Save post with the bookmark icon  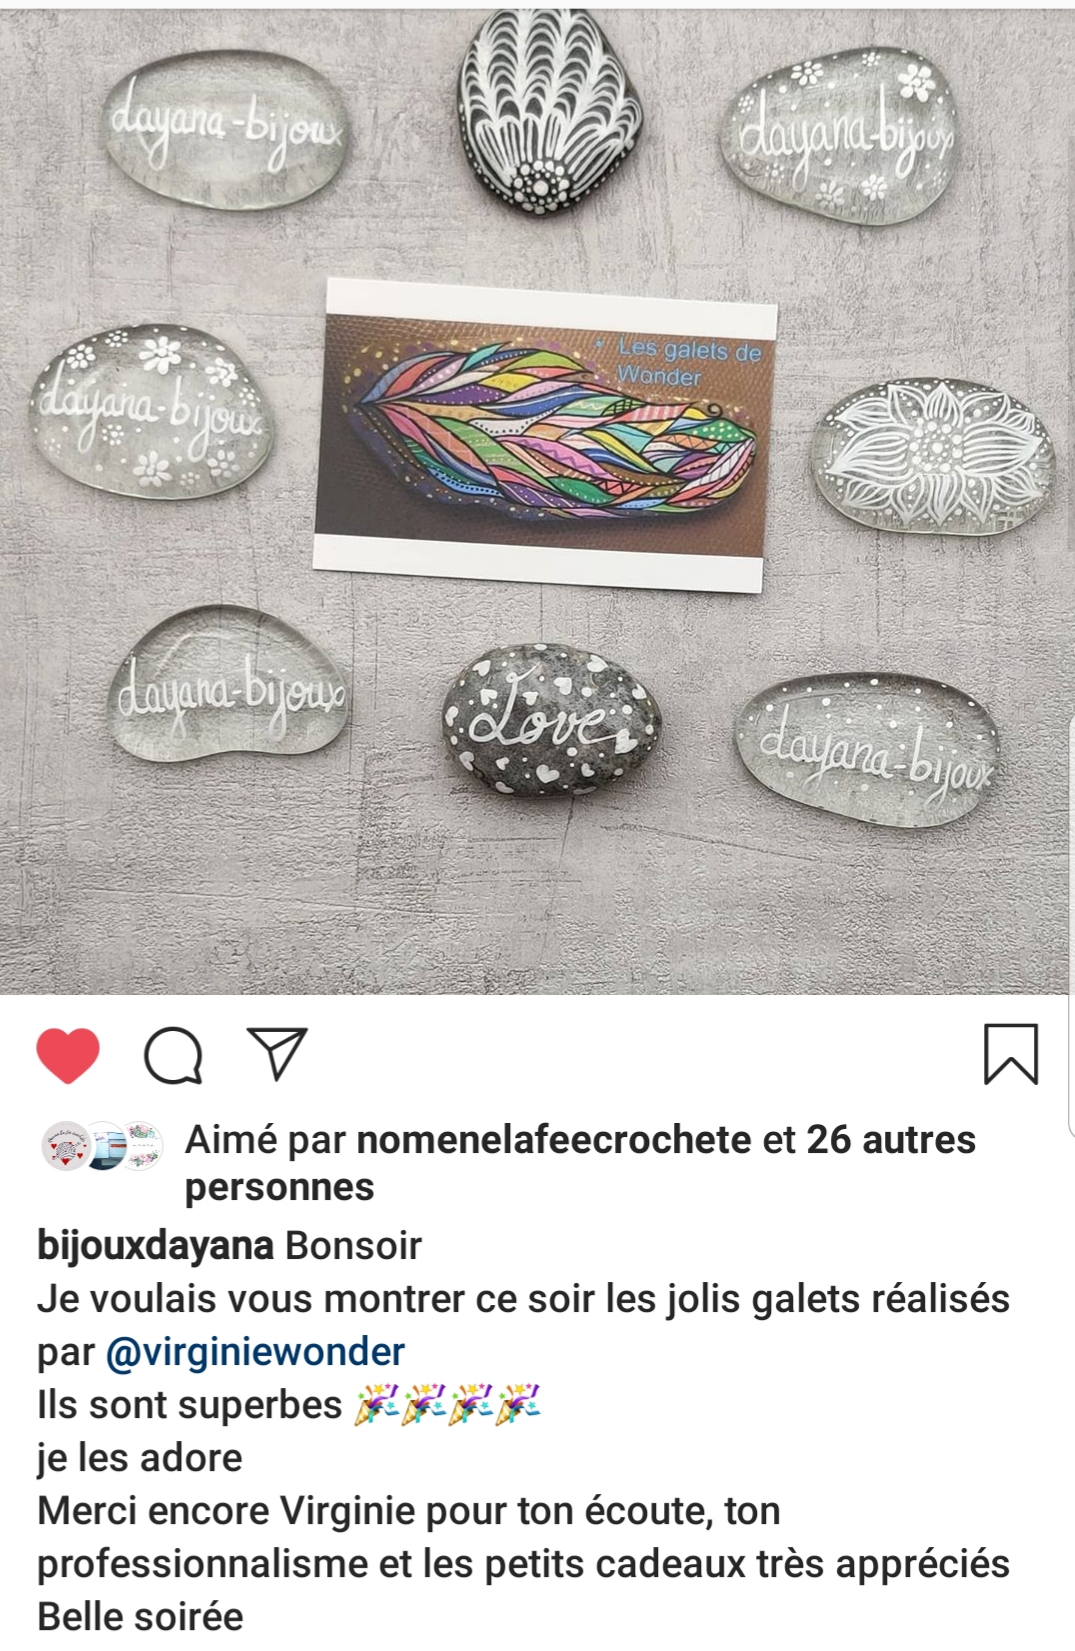coord(1011,1054)
